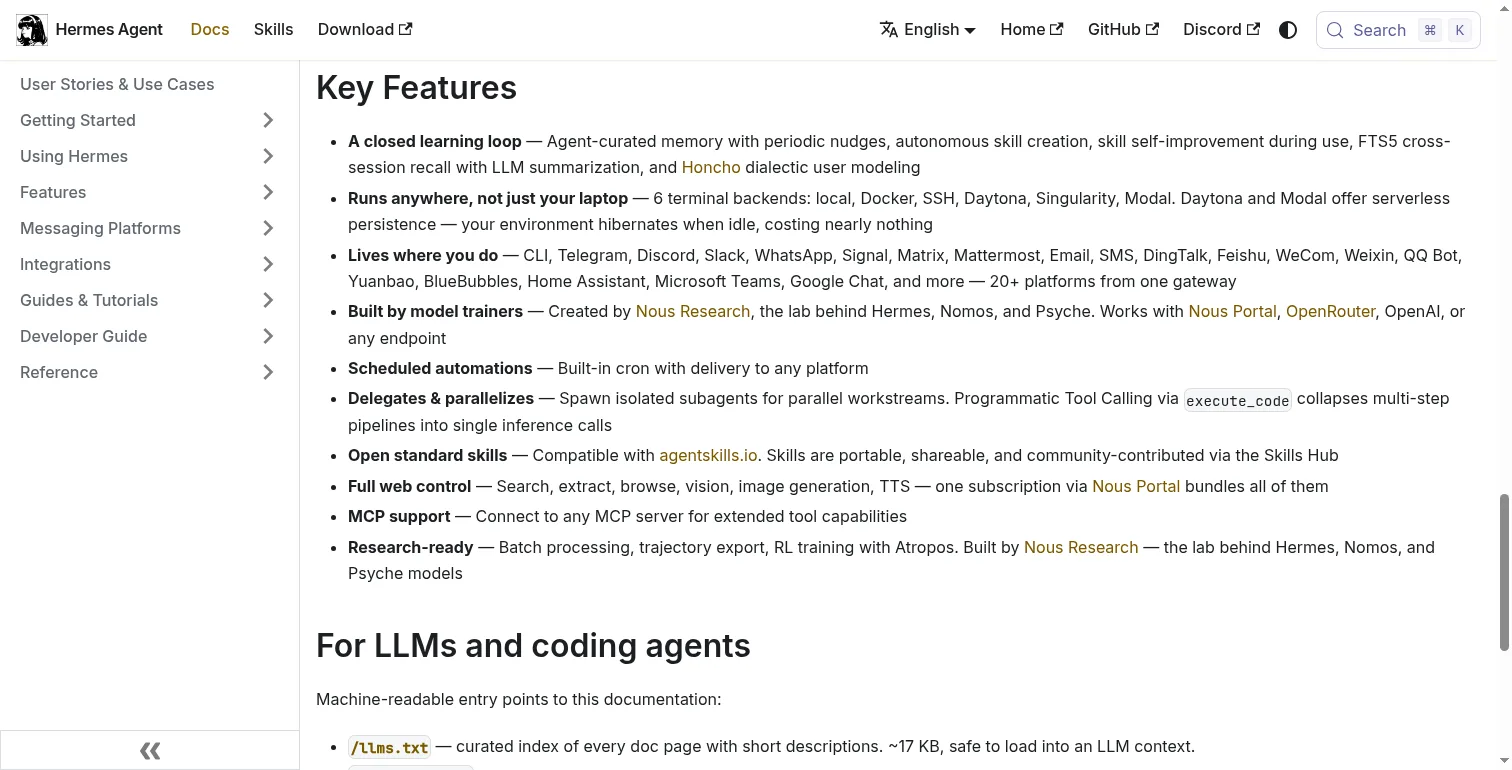Click the execute_code inline code
1512x770 pixels.
point(1238,400)
